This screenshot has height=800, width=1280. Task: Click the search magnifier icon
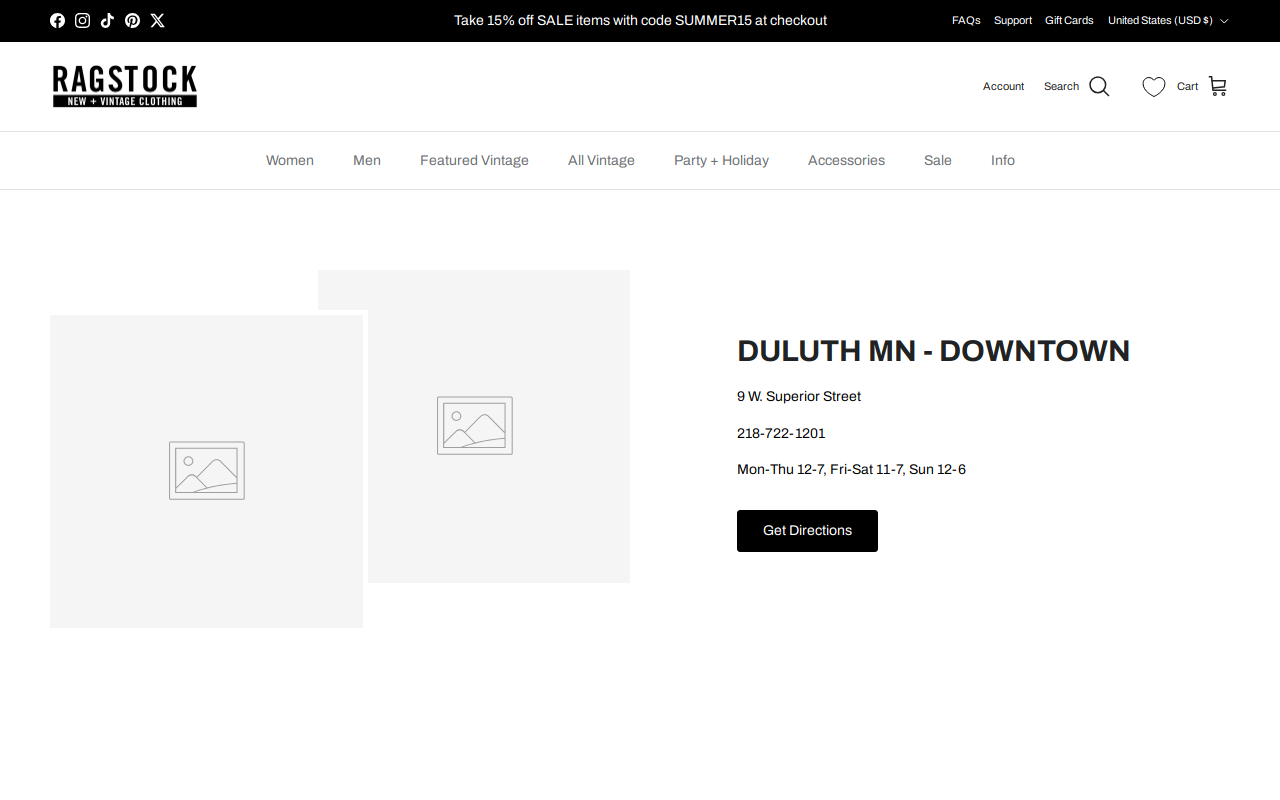(1099, 86)
